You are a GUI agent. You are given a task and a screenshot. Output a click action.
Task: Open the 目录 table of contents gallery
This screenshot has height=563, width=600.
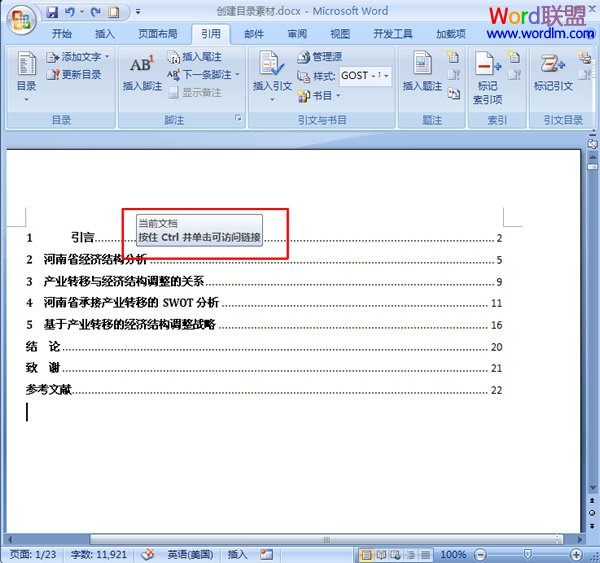pyautogui.click(x=26, y=77)
